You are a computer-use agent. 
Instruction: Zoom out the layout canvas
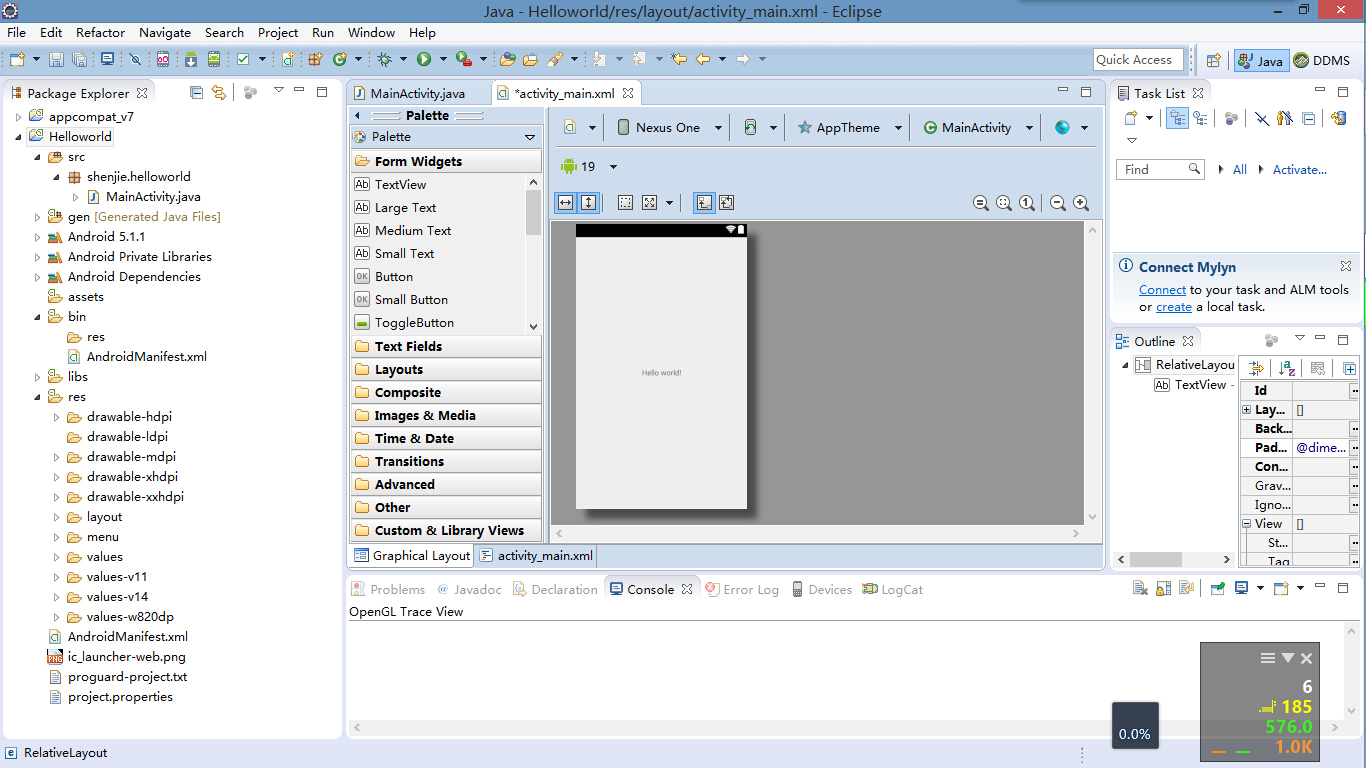point(1058,203)
